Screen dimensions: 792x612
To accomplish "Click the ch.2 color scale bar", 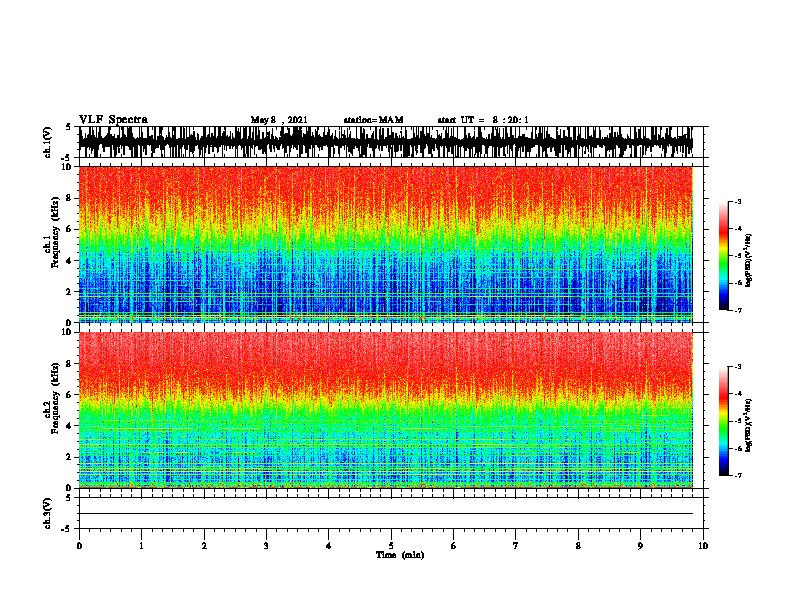I will 723,421.
